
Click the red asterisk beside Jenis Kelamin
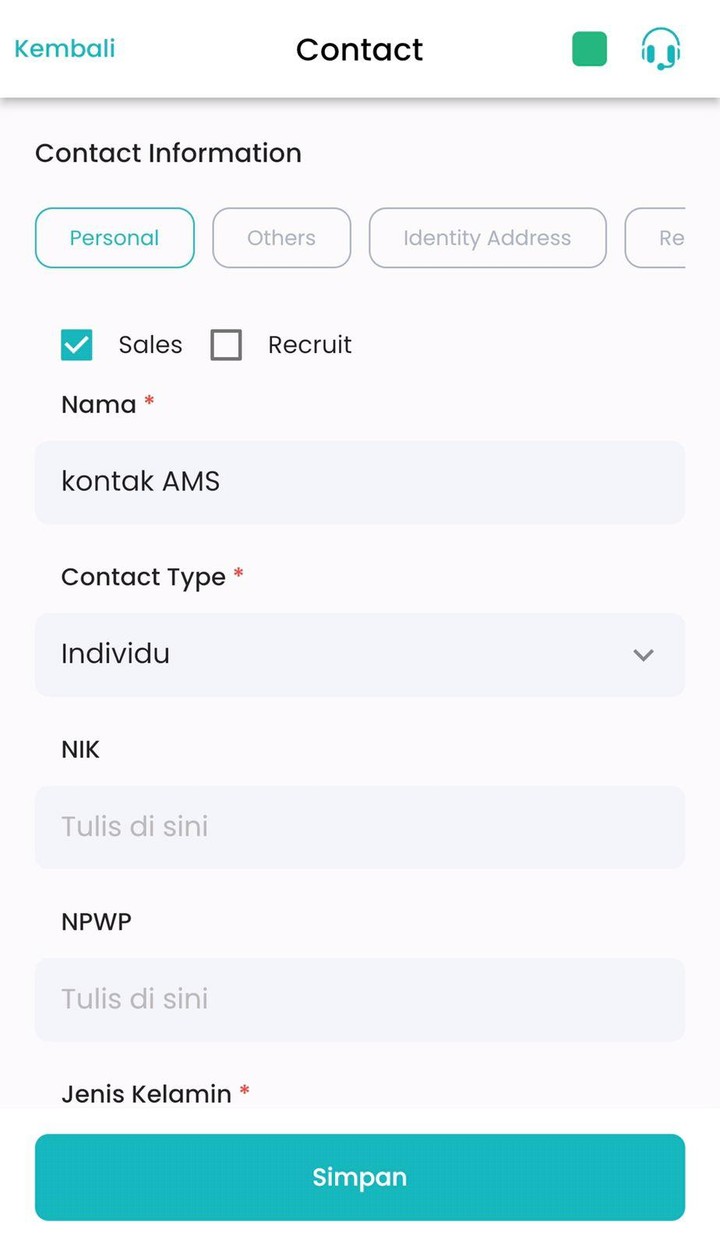click(x=243, y=1089)
